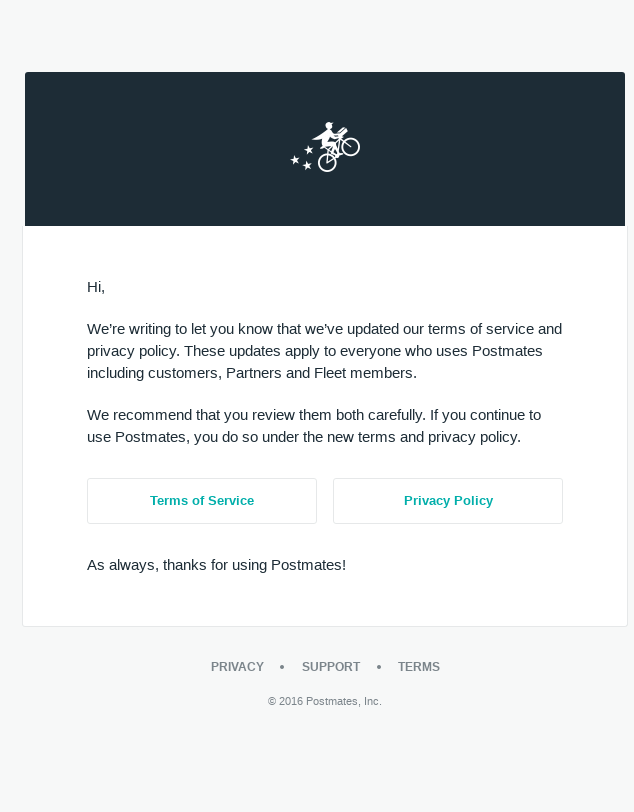Open the Terms of Service page
The width and height of the screenshot is (634, 812).
202,500
